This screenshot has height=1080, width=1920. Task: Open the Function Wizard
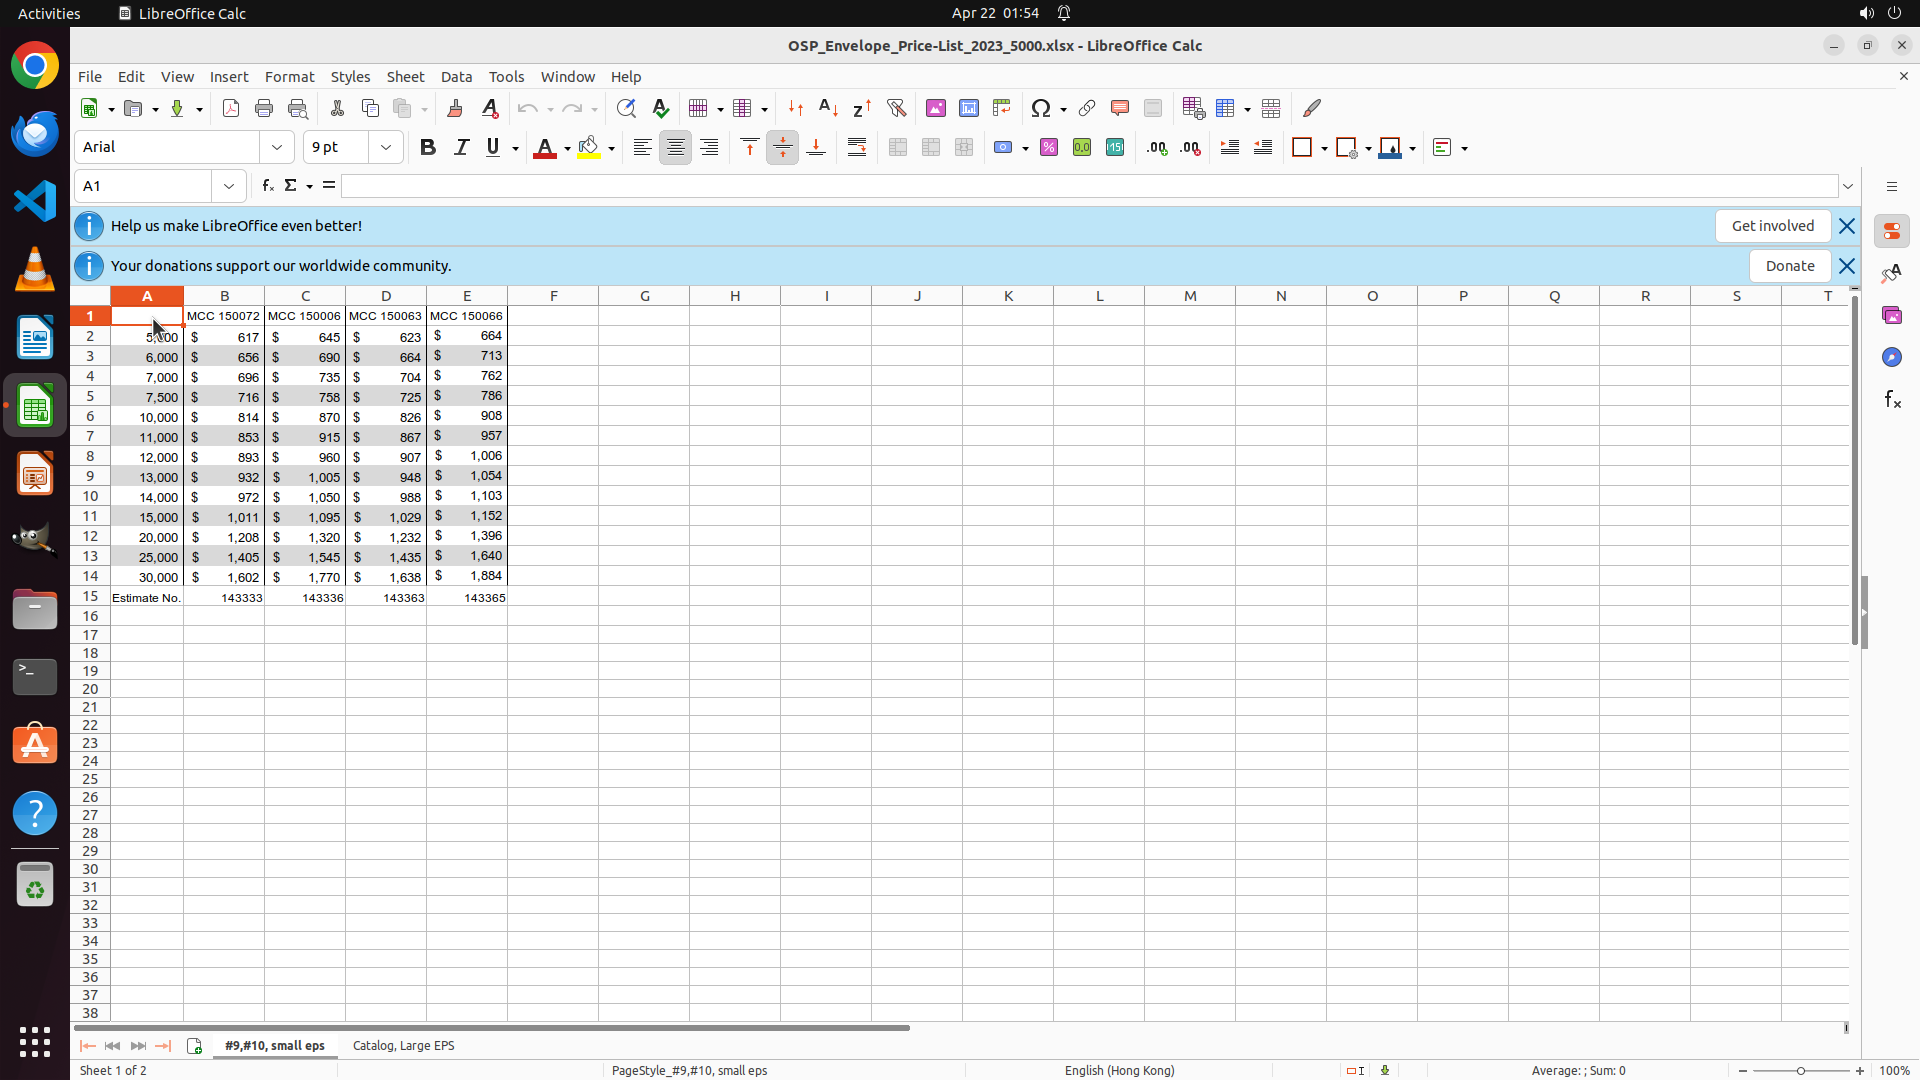tap(267, 186)
